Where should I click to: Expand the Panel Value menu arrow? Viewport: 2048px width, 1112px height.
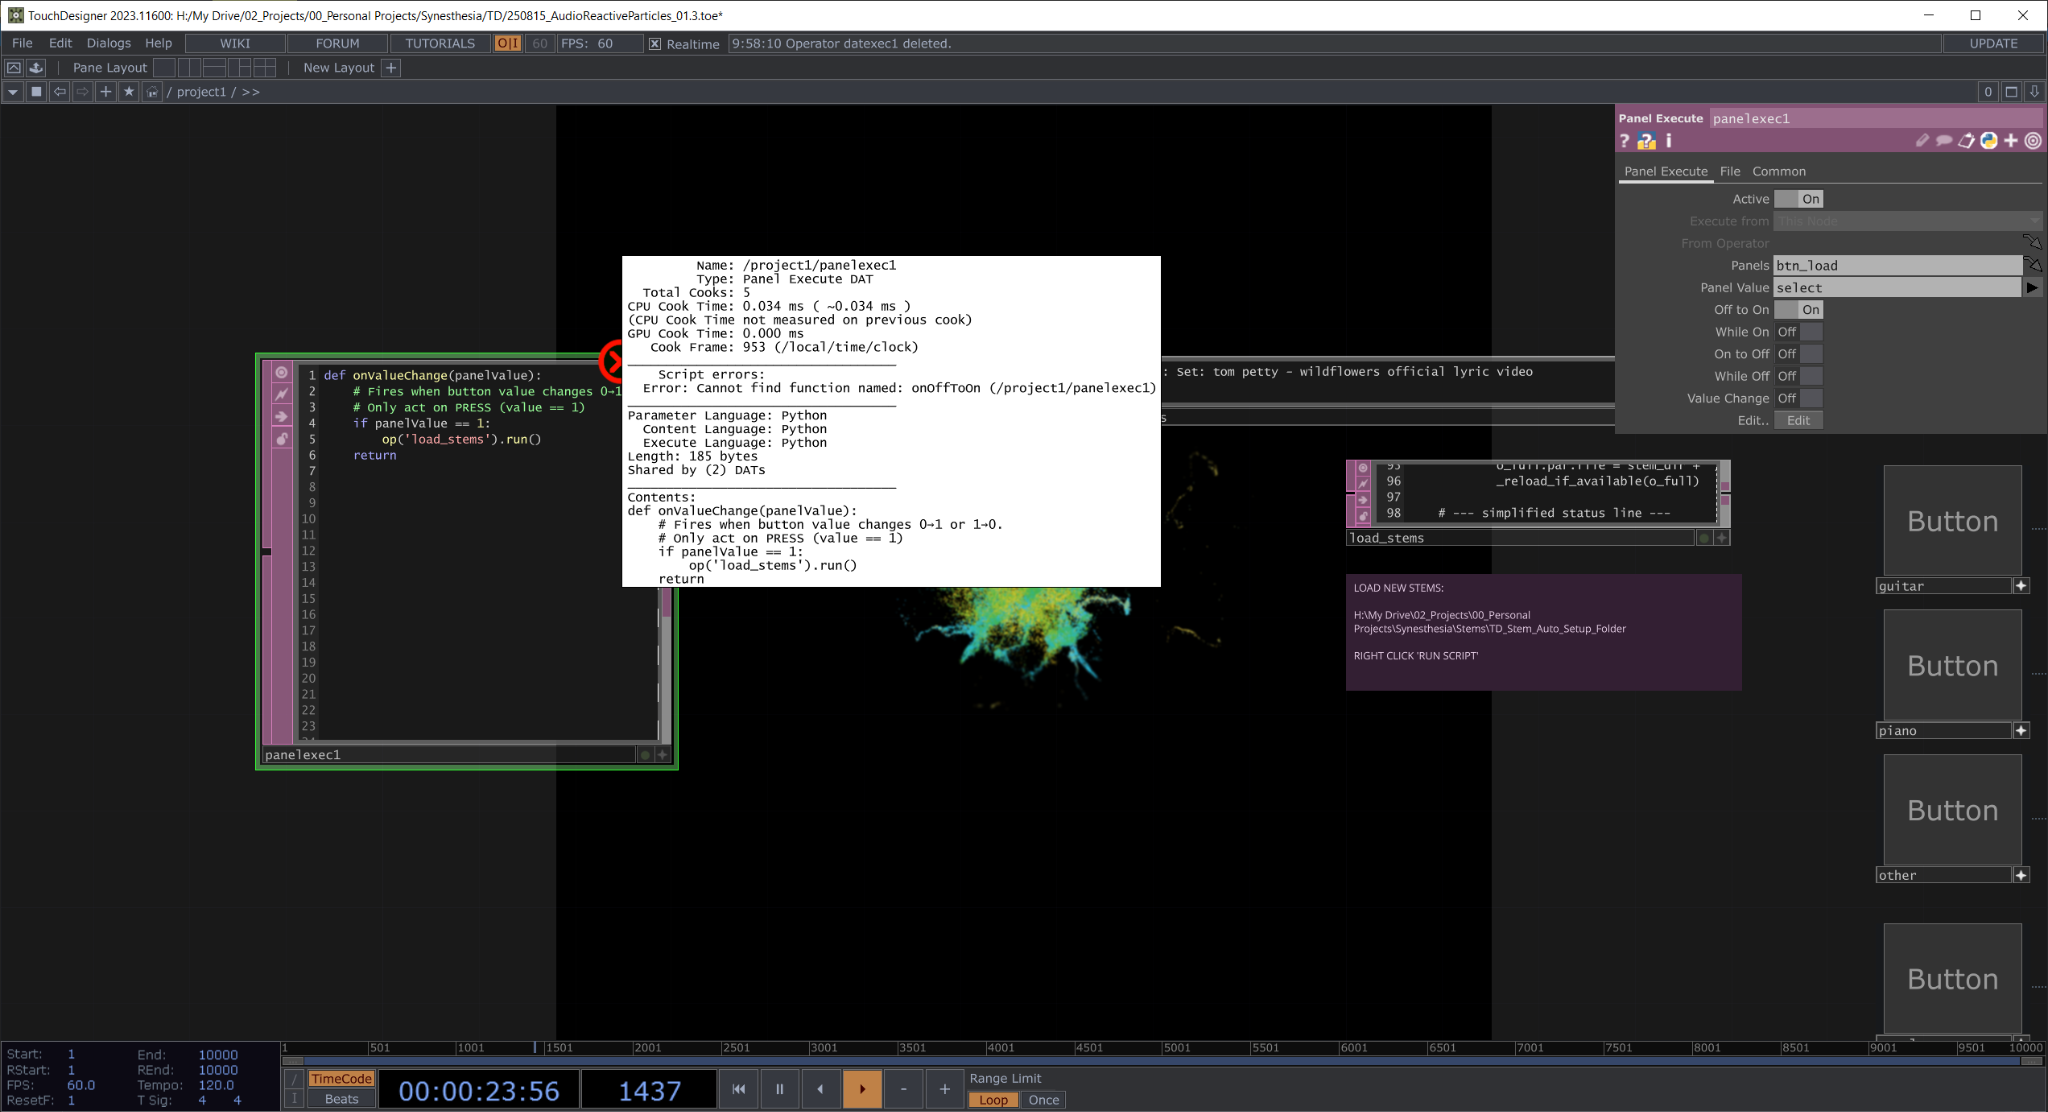tap(2031, 288)
